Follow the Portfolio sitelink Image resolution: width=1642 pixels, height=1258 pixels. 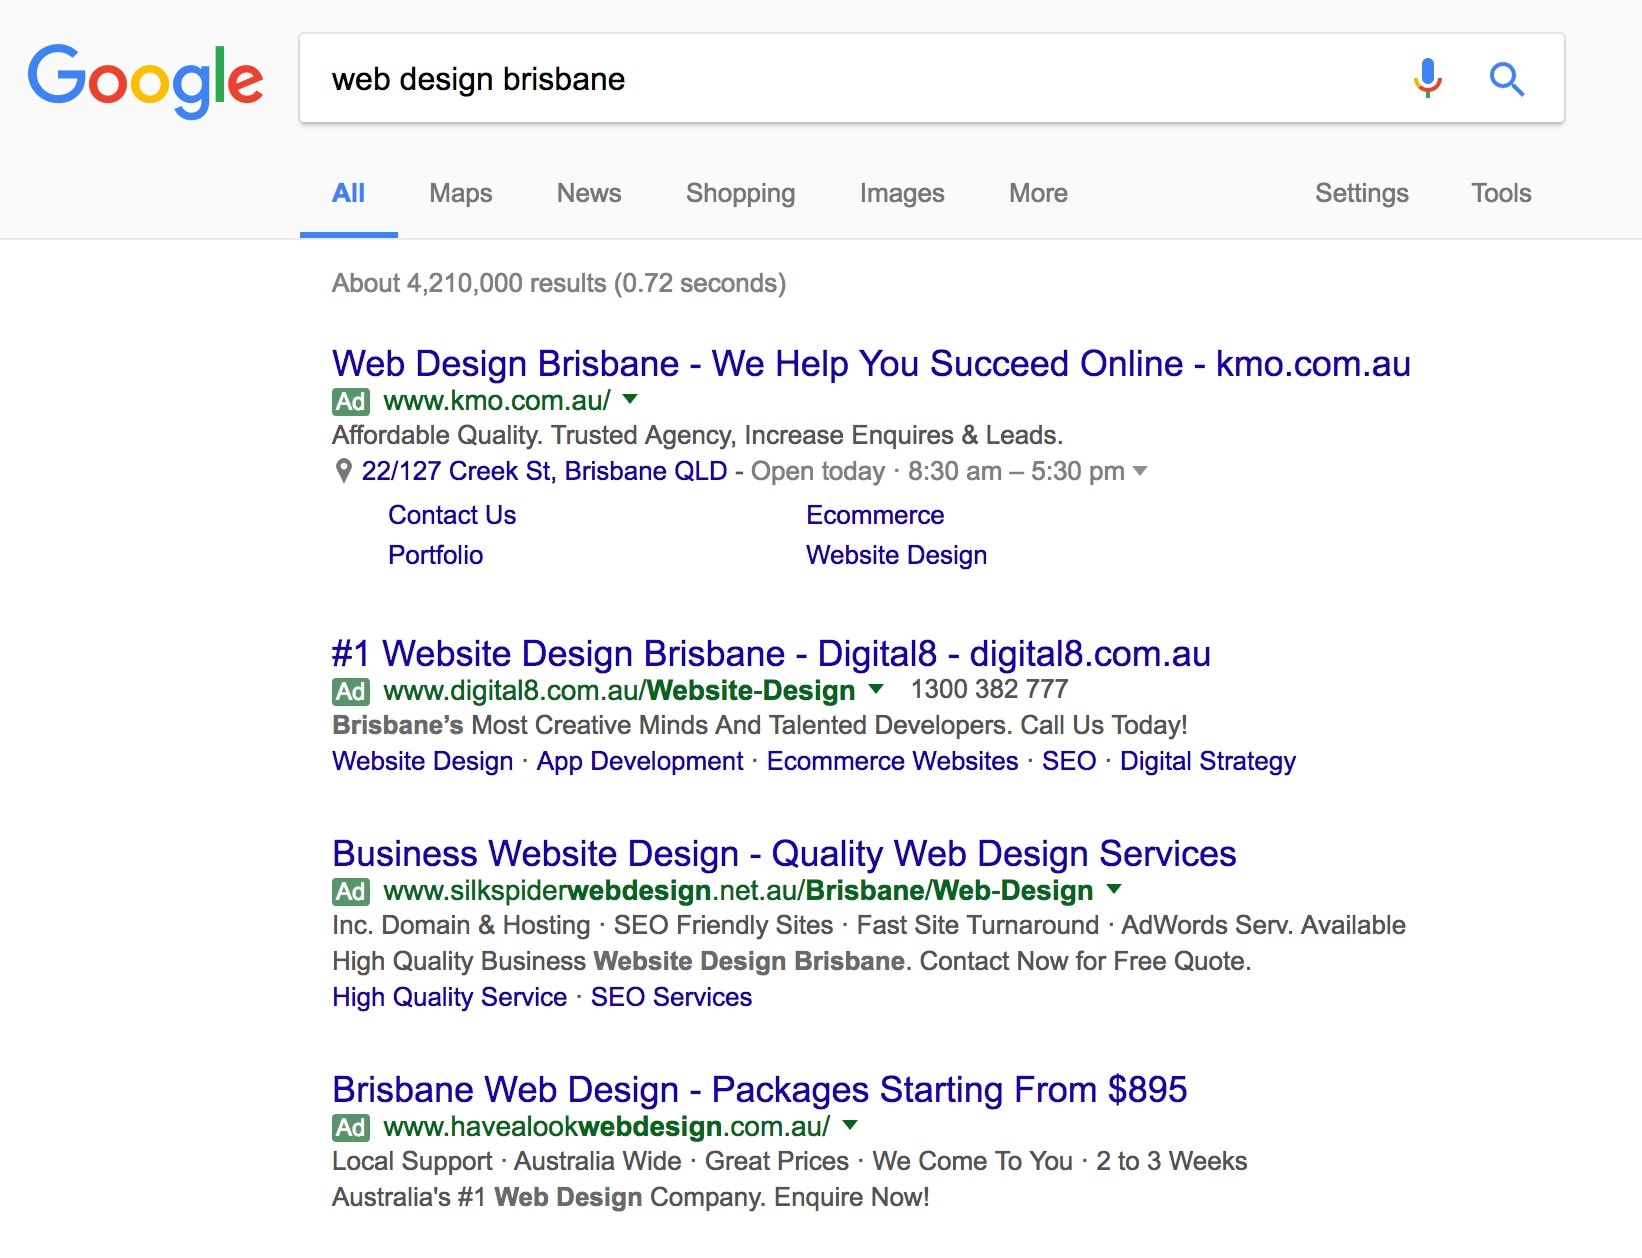pos(435,555)
